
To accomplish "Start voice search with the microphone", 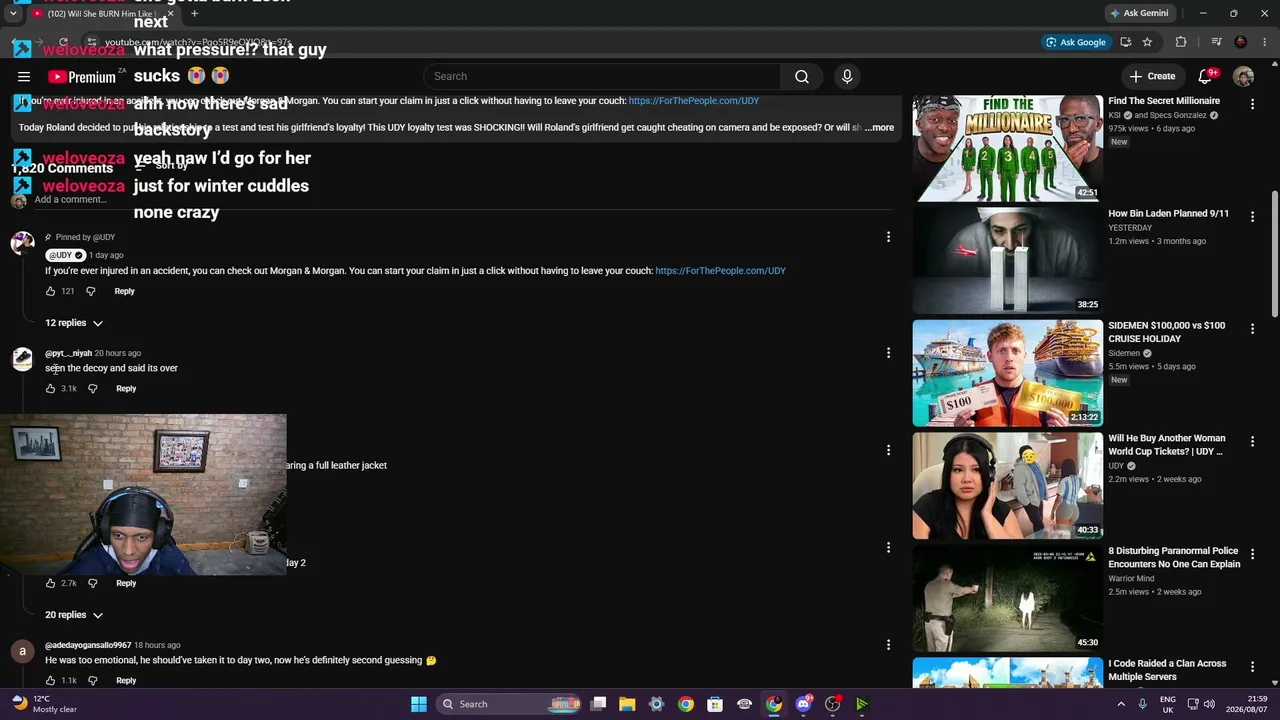I will [x=847, y=77].
